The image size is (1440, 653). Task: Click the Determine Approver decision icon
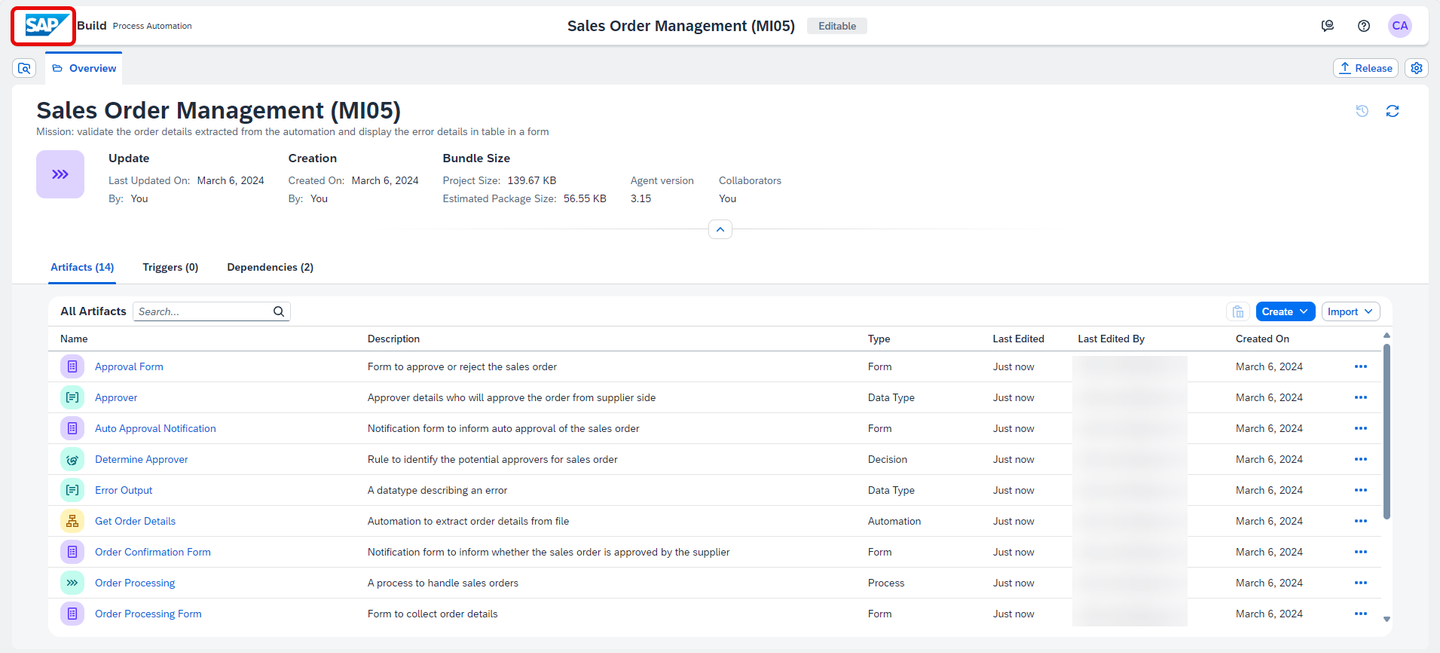click(x=72, y=460)
